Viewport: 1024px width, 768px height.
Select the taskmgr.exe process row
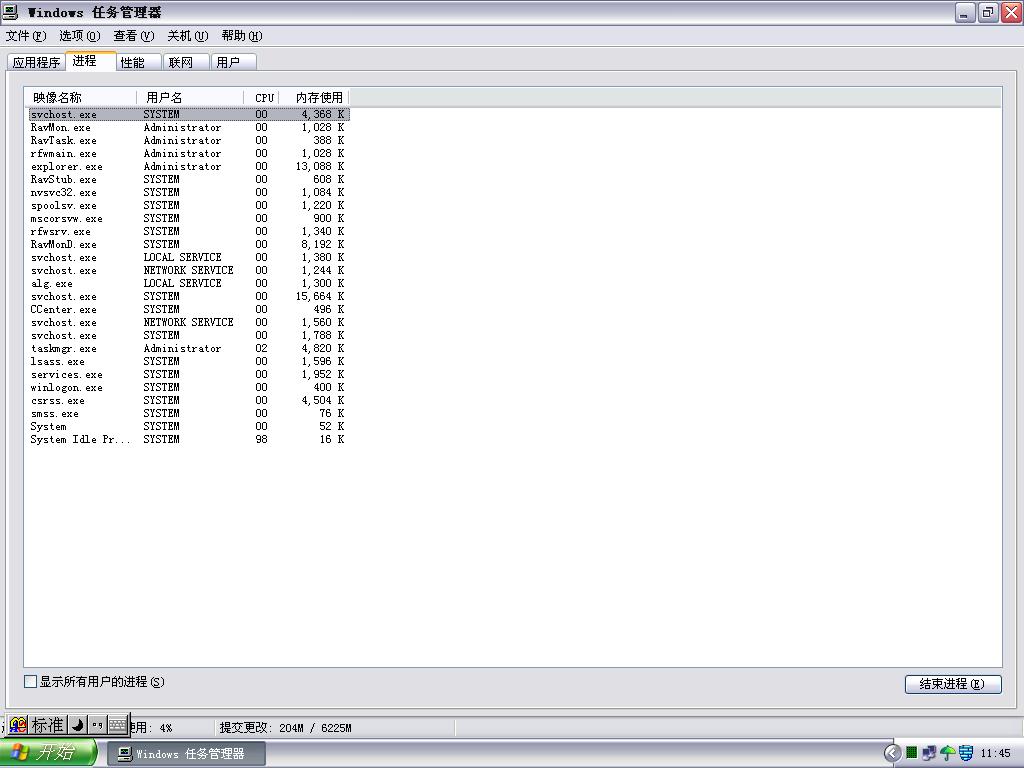coord(188,349)
